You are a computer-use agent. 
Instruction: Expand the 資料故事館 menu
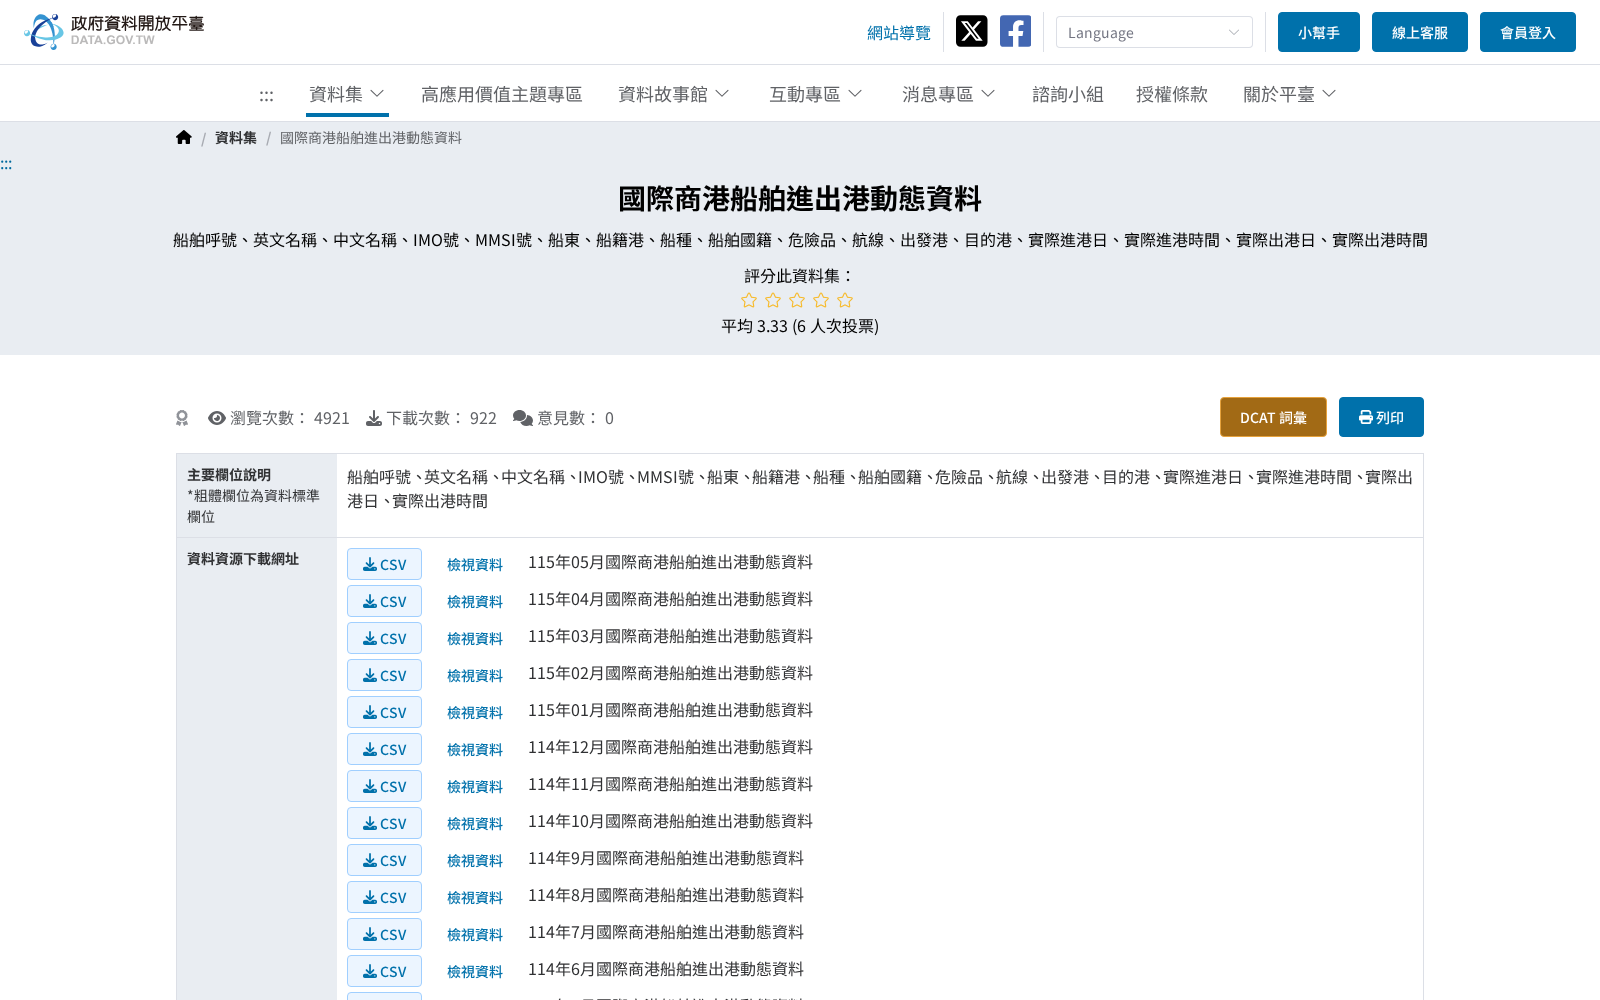(x=674, y=94)
